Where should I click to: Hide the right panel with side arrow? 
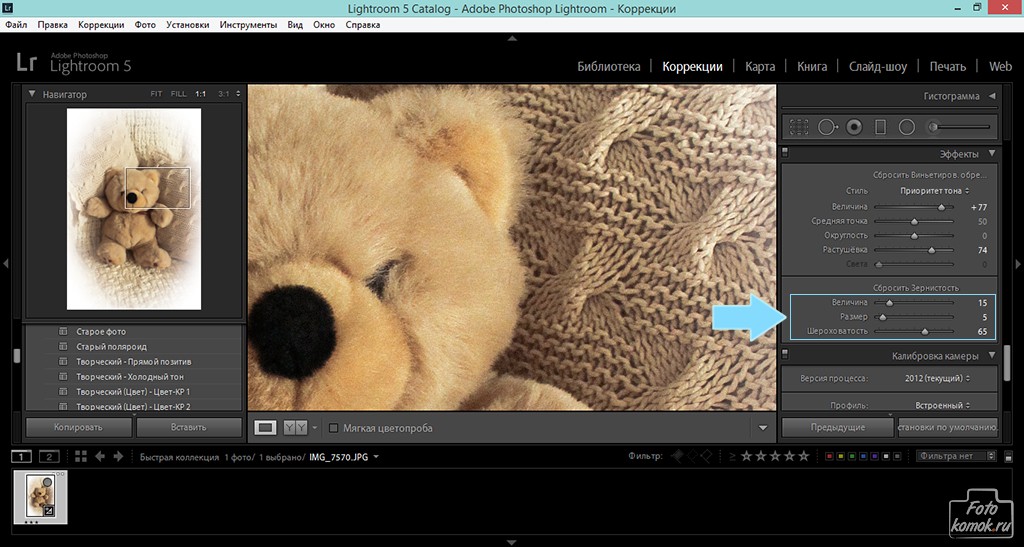1018,264
